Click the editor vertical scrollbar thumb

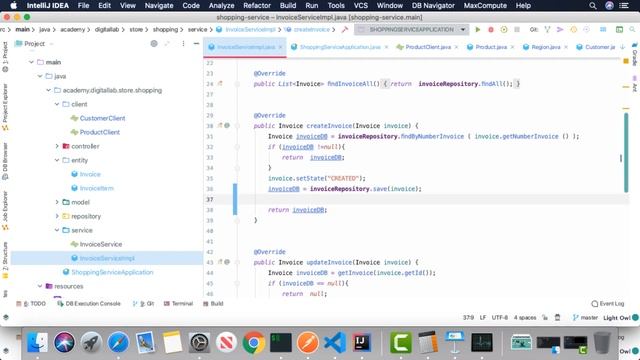click(626, 153)
